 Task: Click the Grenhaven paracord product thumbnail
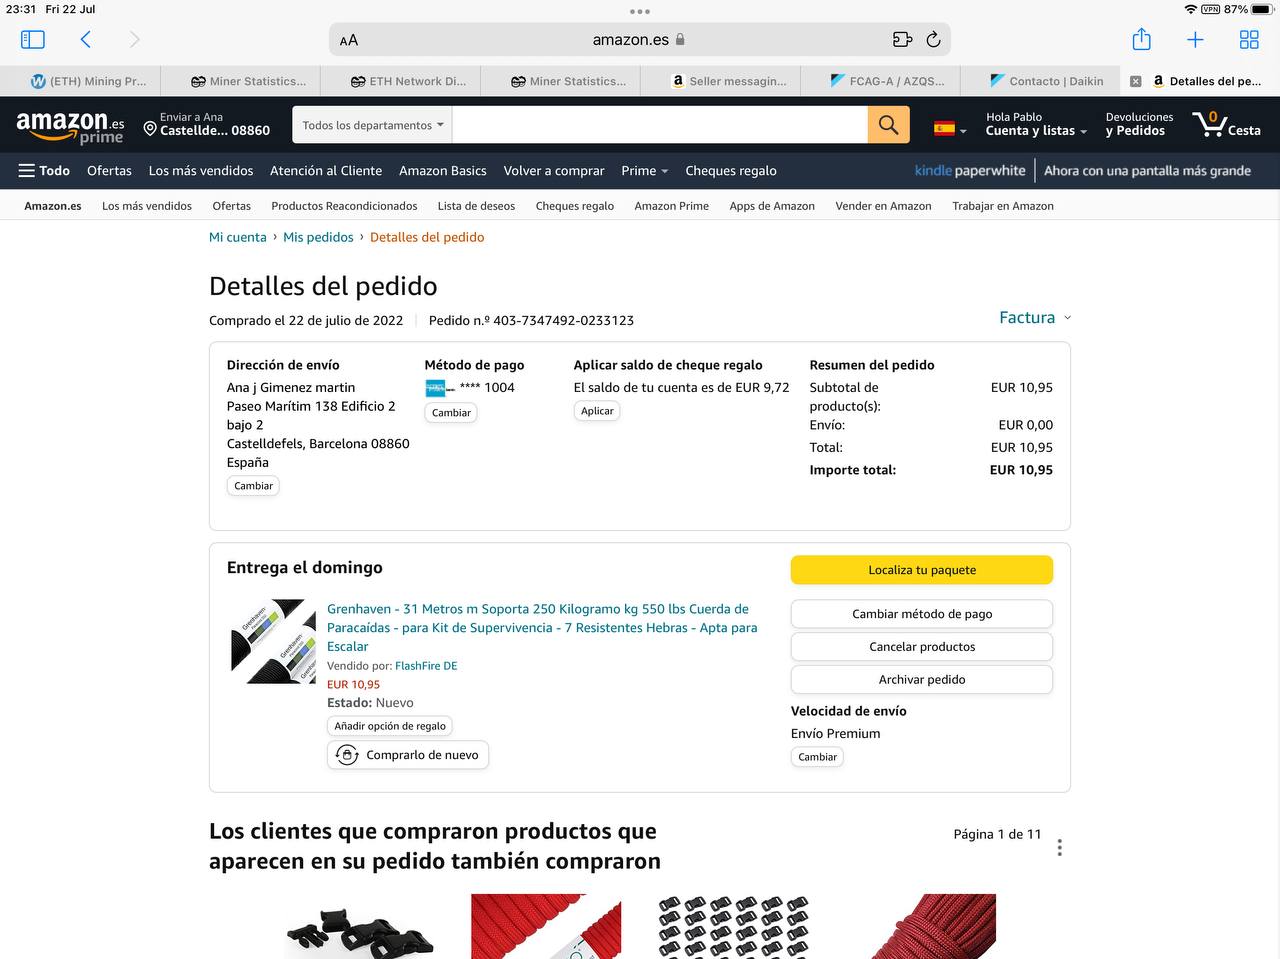coord(273,641)
